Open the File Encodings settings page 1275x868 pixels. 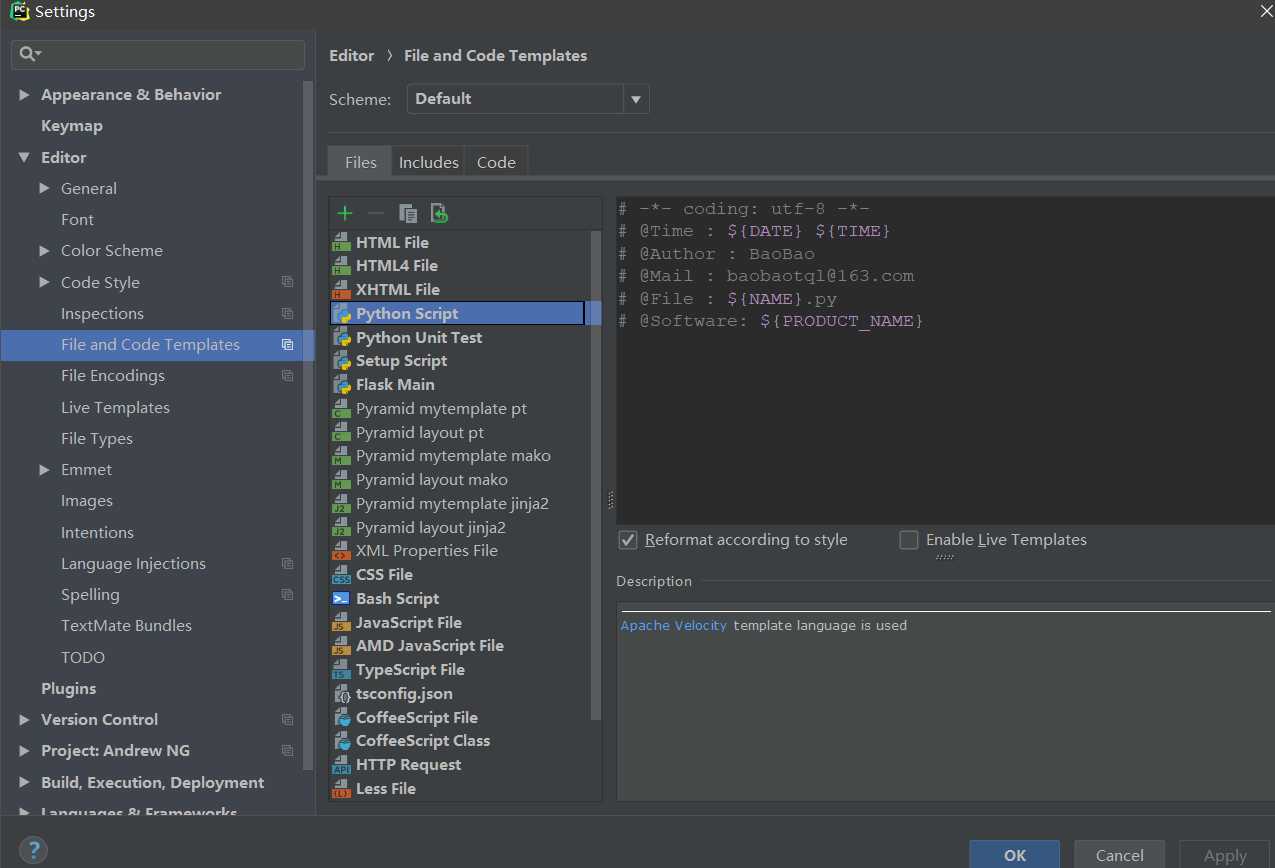(x=113, y=376)
